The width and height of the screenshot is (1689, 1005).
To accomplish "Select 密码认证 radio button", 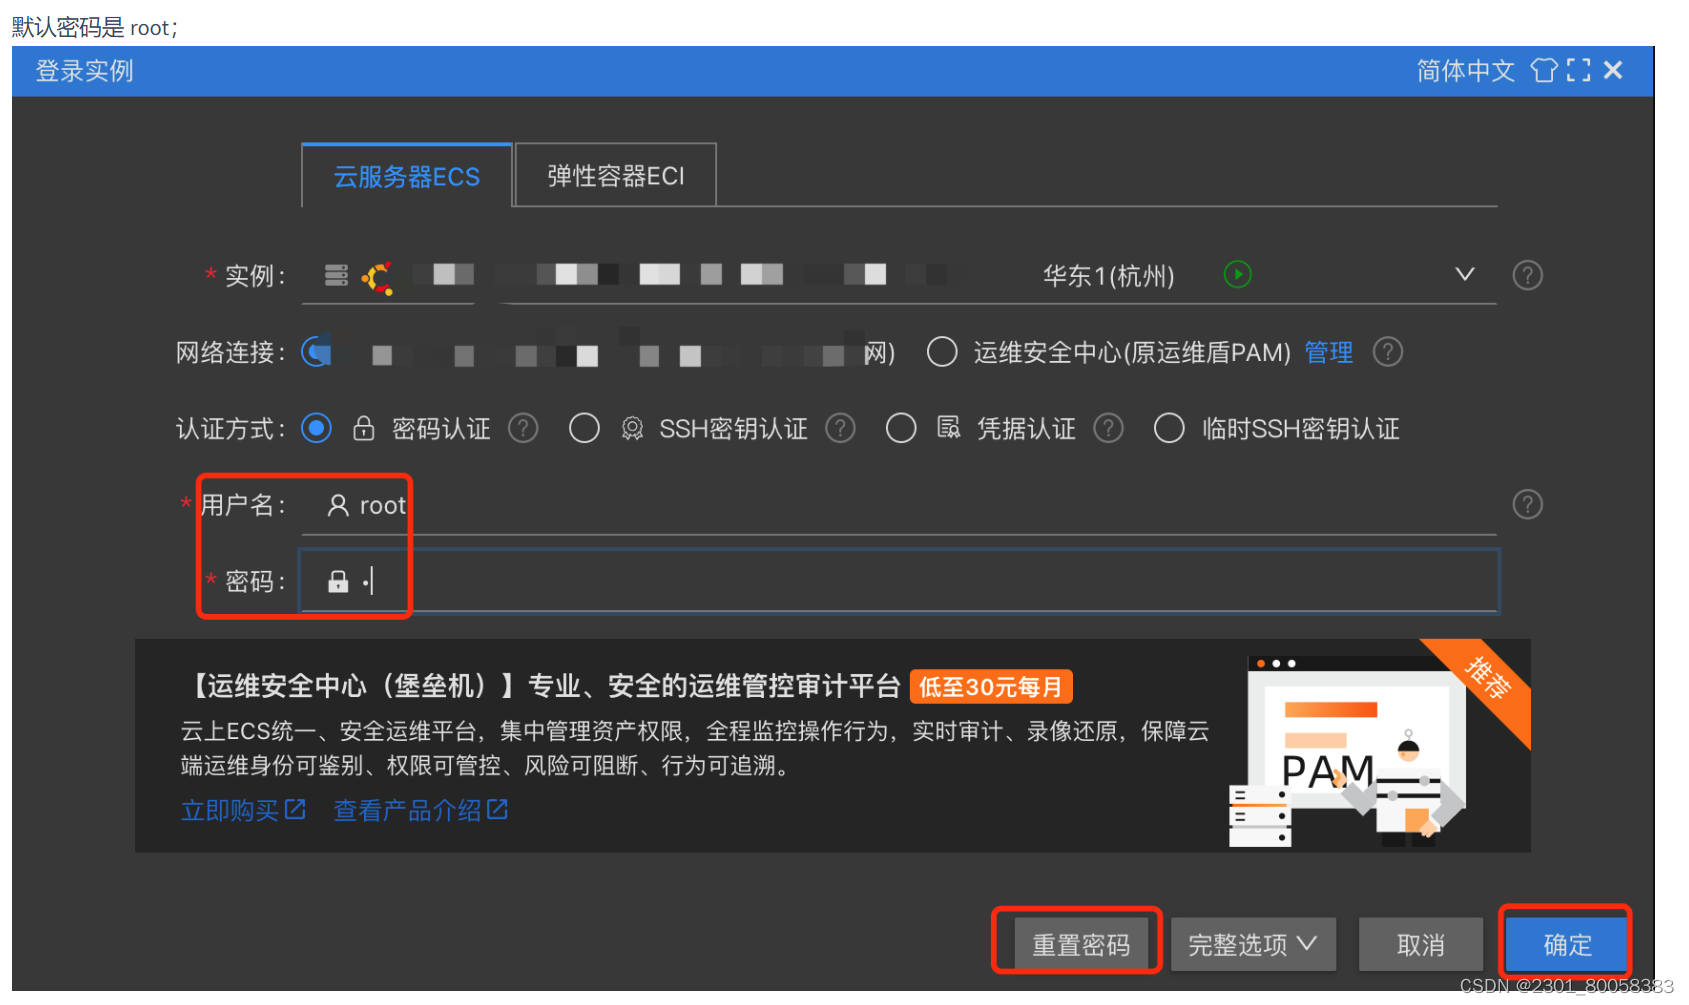I will coord(316,429).
